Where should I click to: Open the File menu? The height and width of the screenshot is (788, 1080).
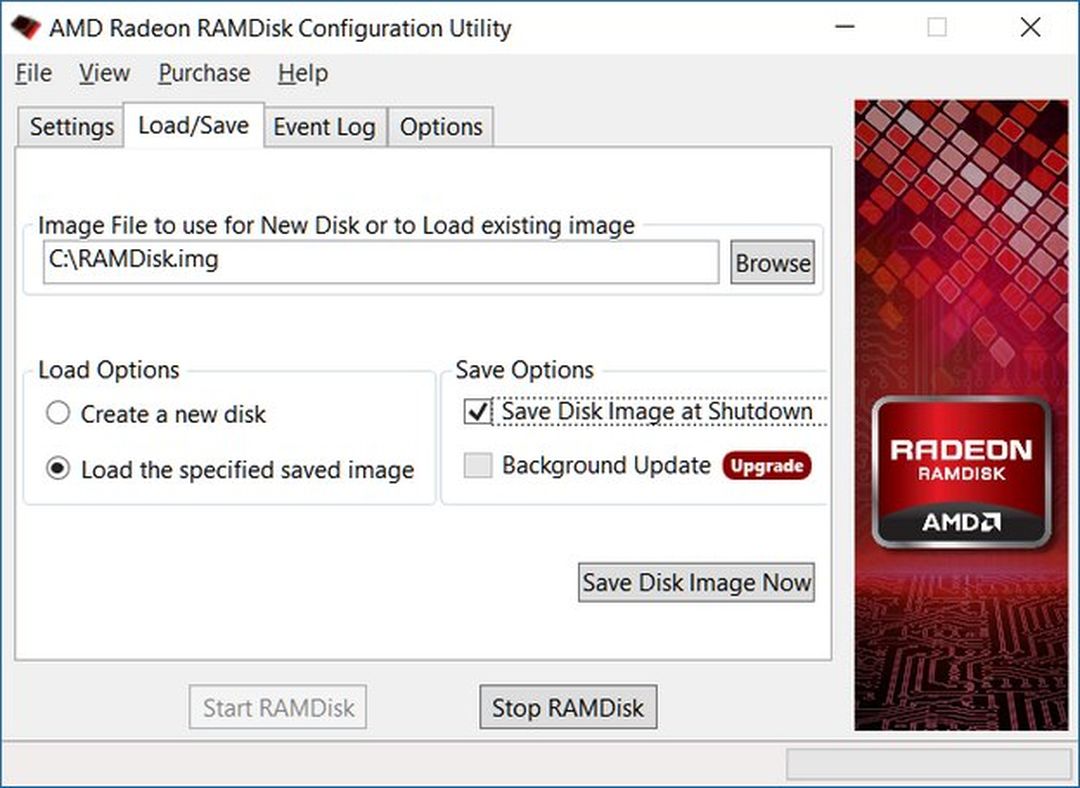point(33,73)
